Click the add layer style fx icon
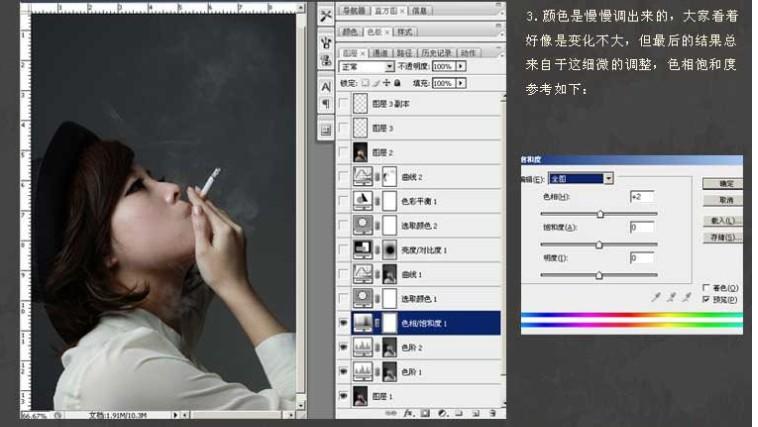This screenshot has height=427, width=758. pyautogui.click(x=408, y=413)
